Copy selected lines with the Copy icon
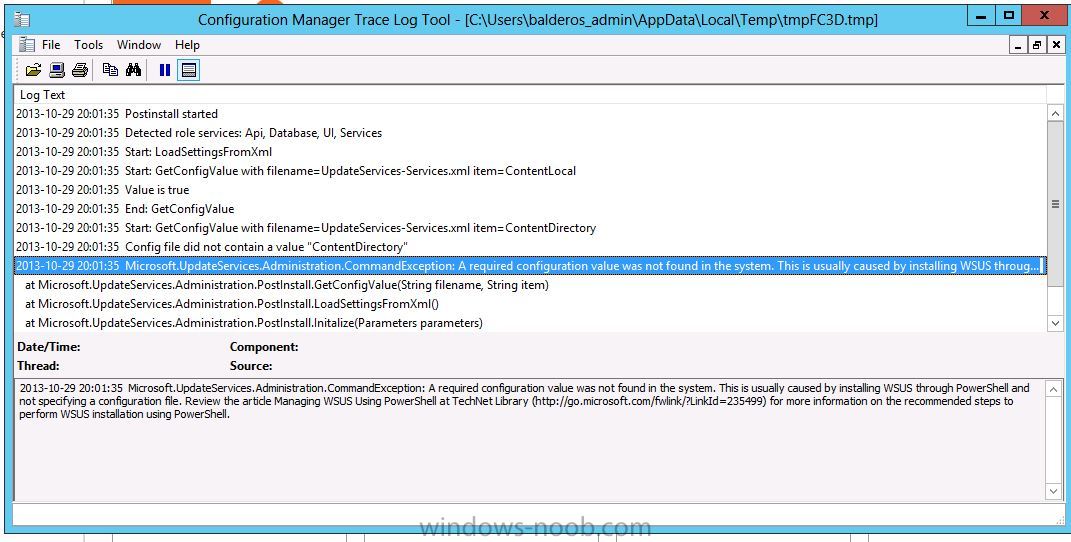1071x542 pixels. pos(110,70)
